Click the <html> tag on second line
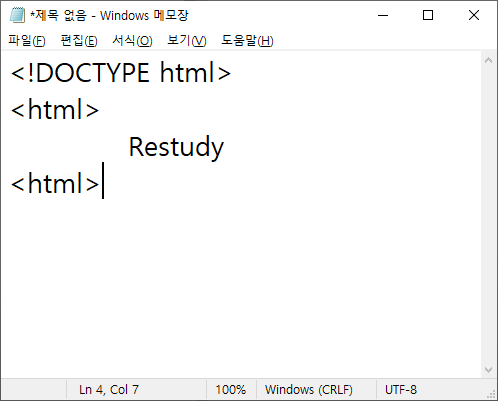The height and width of the screenshot is (401, 498). click(x=55, y=109)
